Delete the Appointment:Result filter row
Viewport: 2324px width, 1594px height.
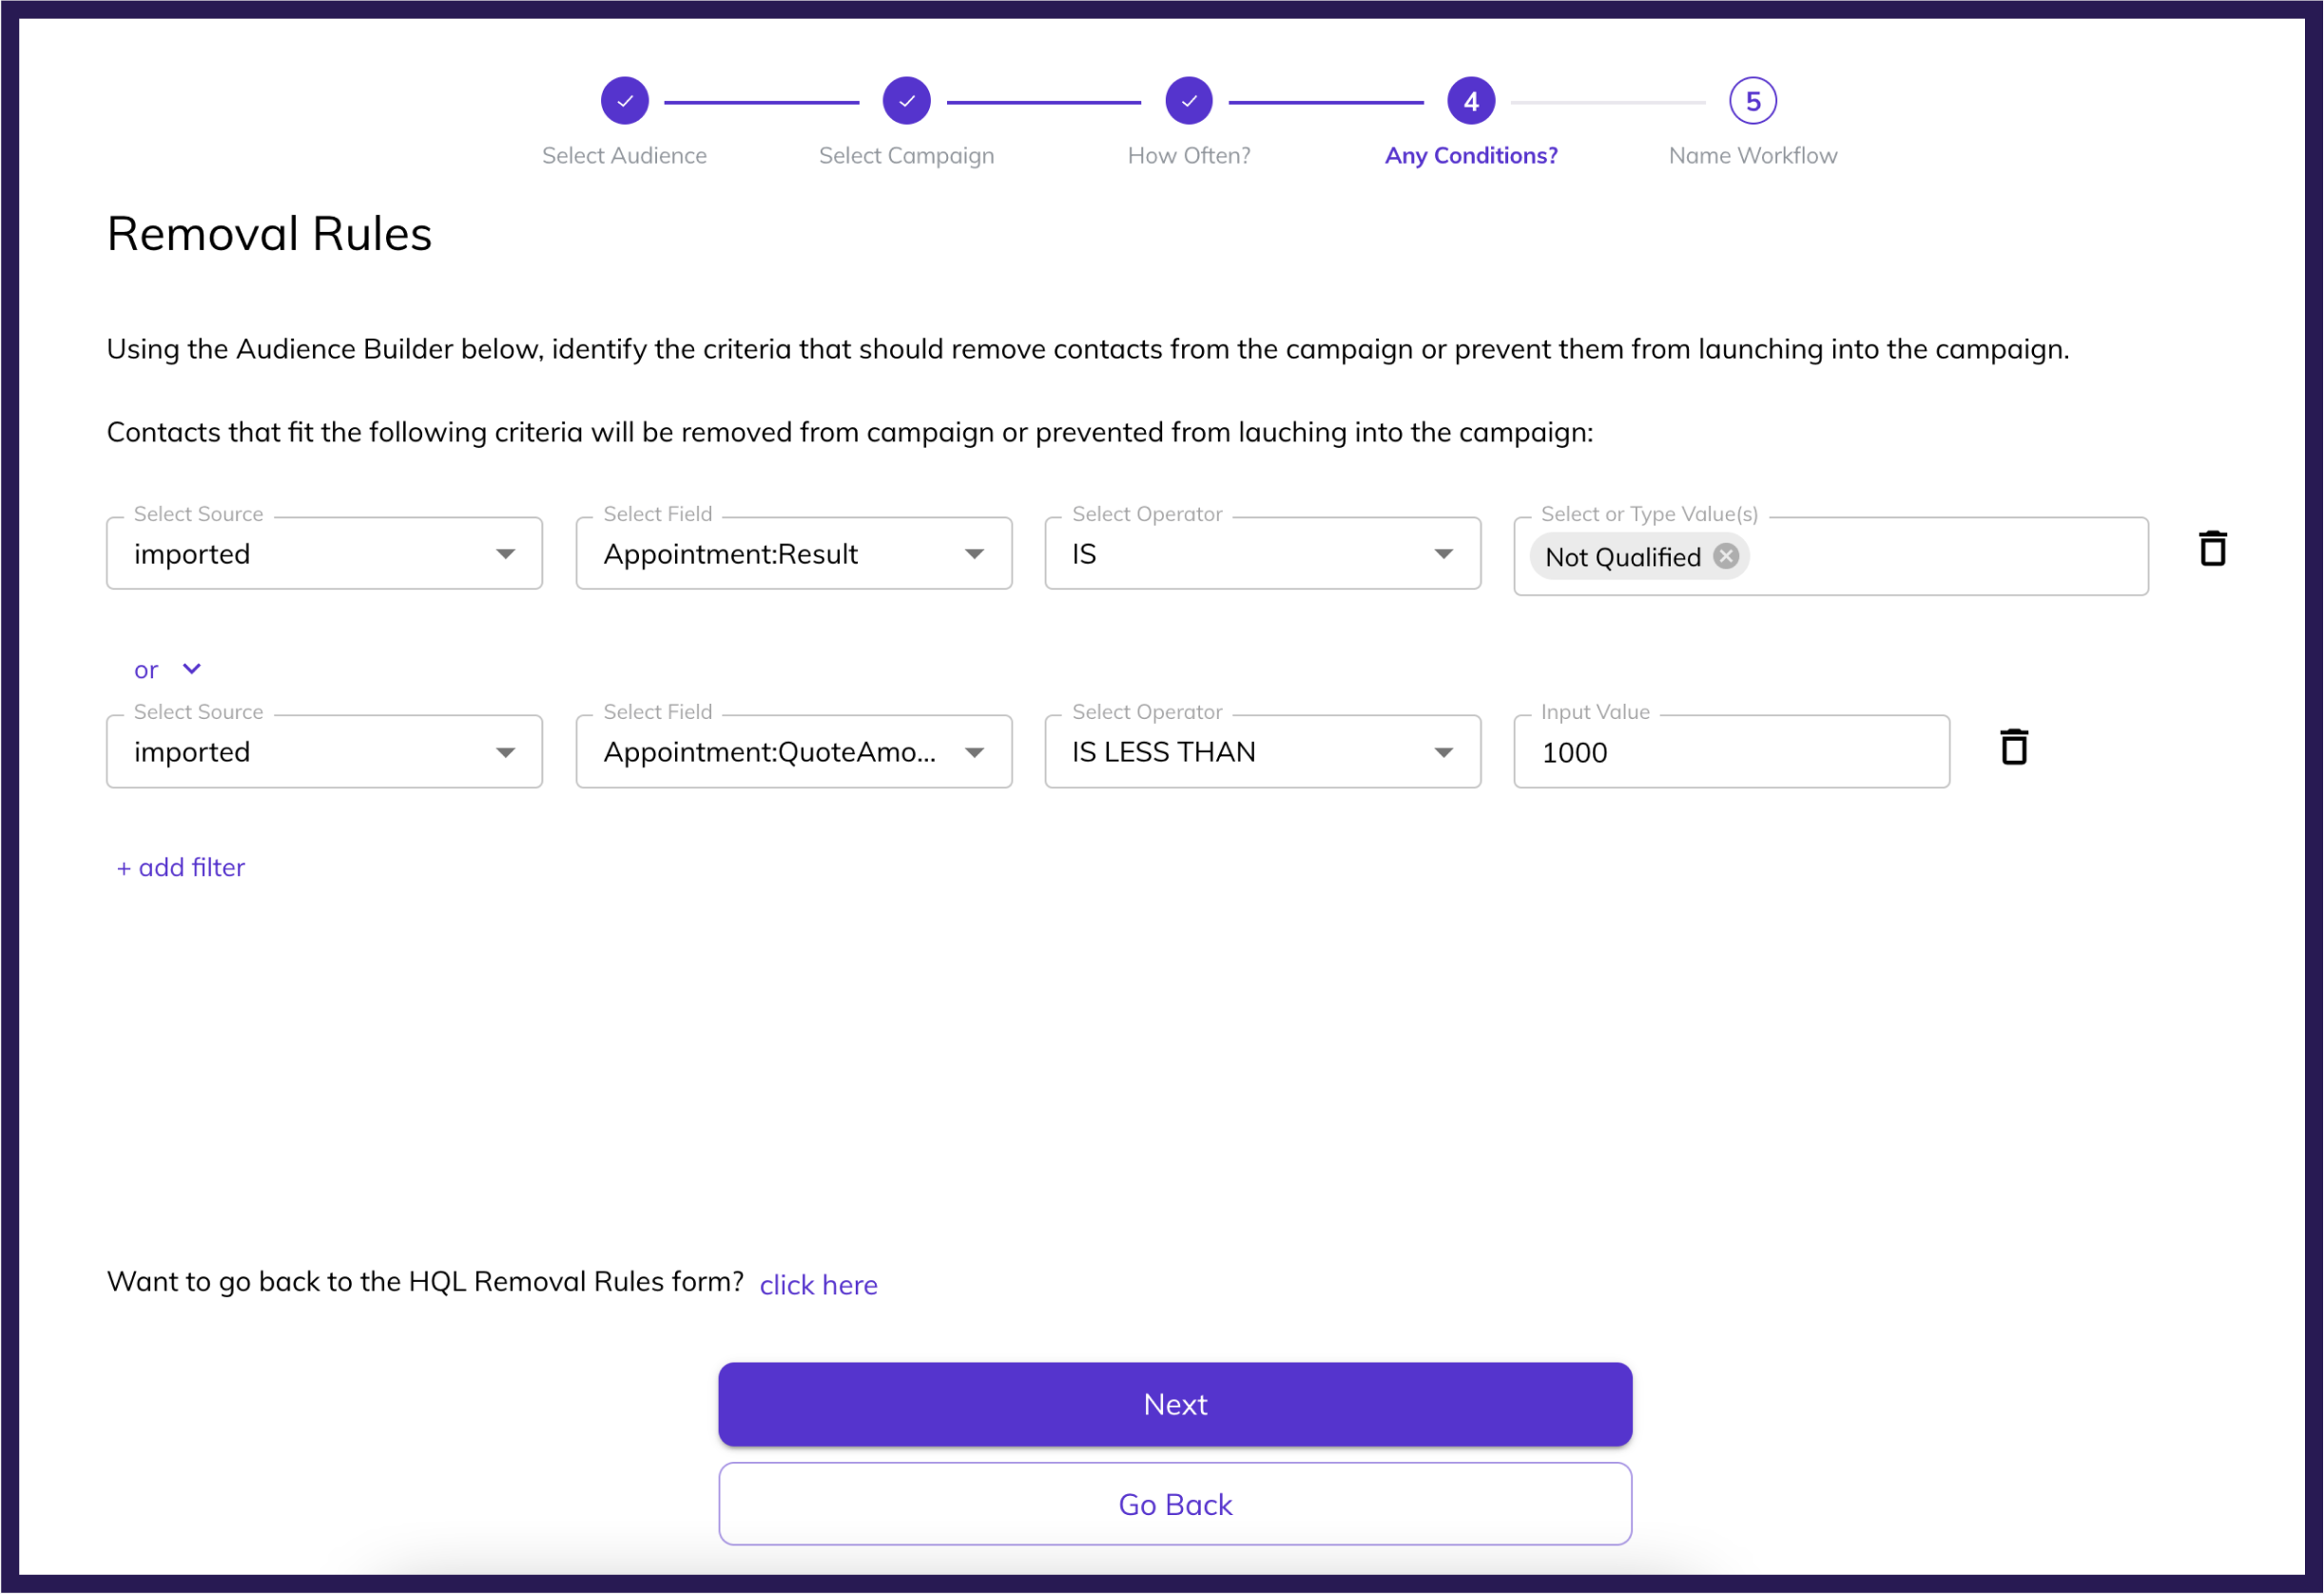click(x=2212, y=549)
